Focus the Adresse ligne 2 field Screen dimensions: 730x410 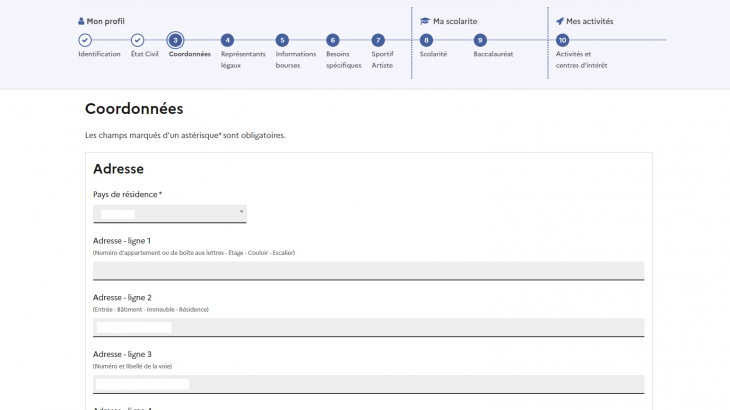(x=368, y=327)
